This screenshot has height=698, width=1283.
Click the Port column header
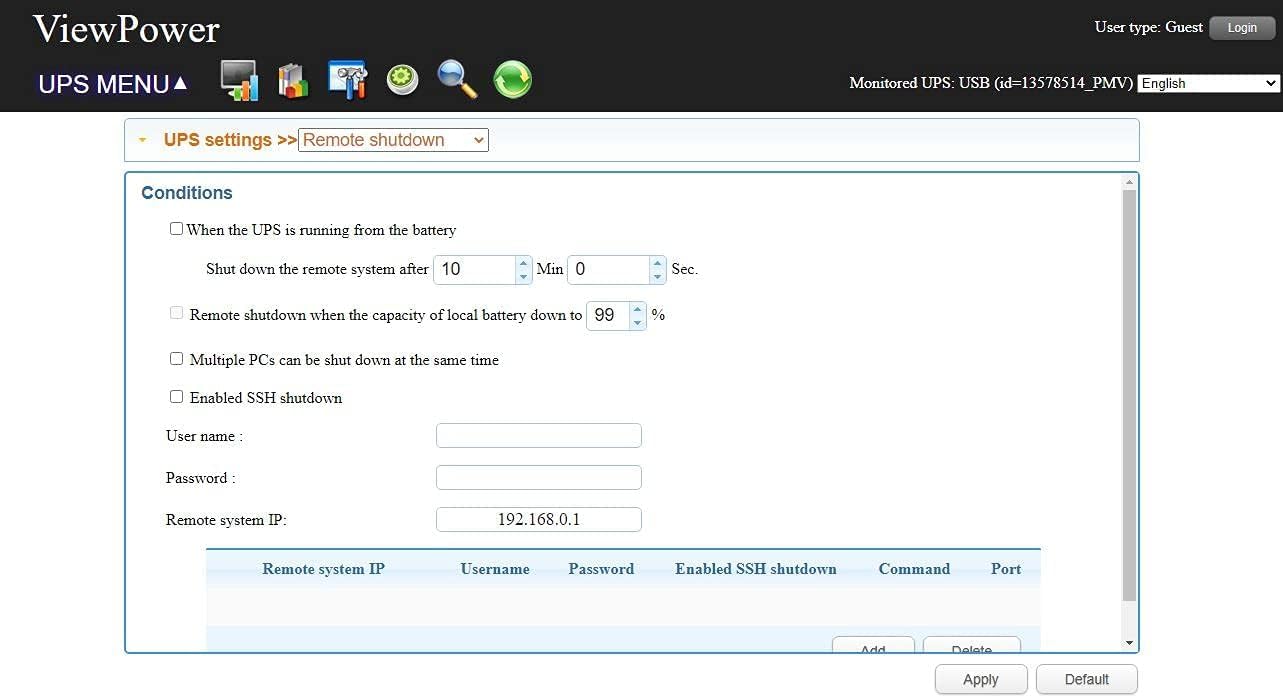coord(1006,569)
